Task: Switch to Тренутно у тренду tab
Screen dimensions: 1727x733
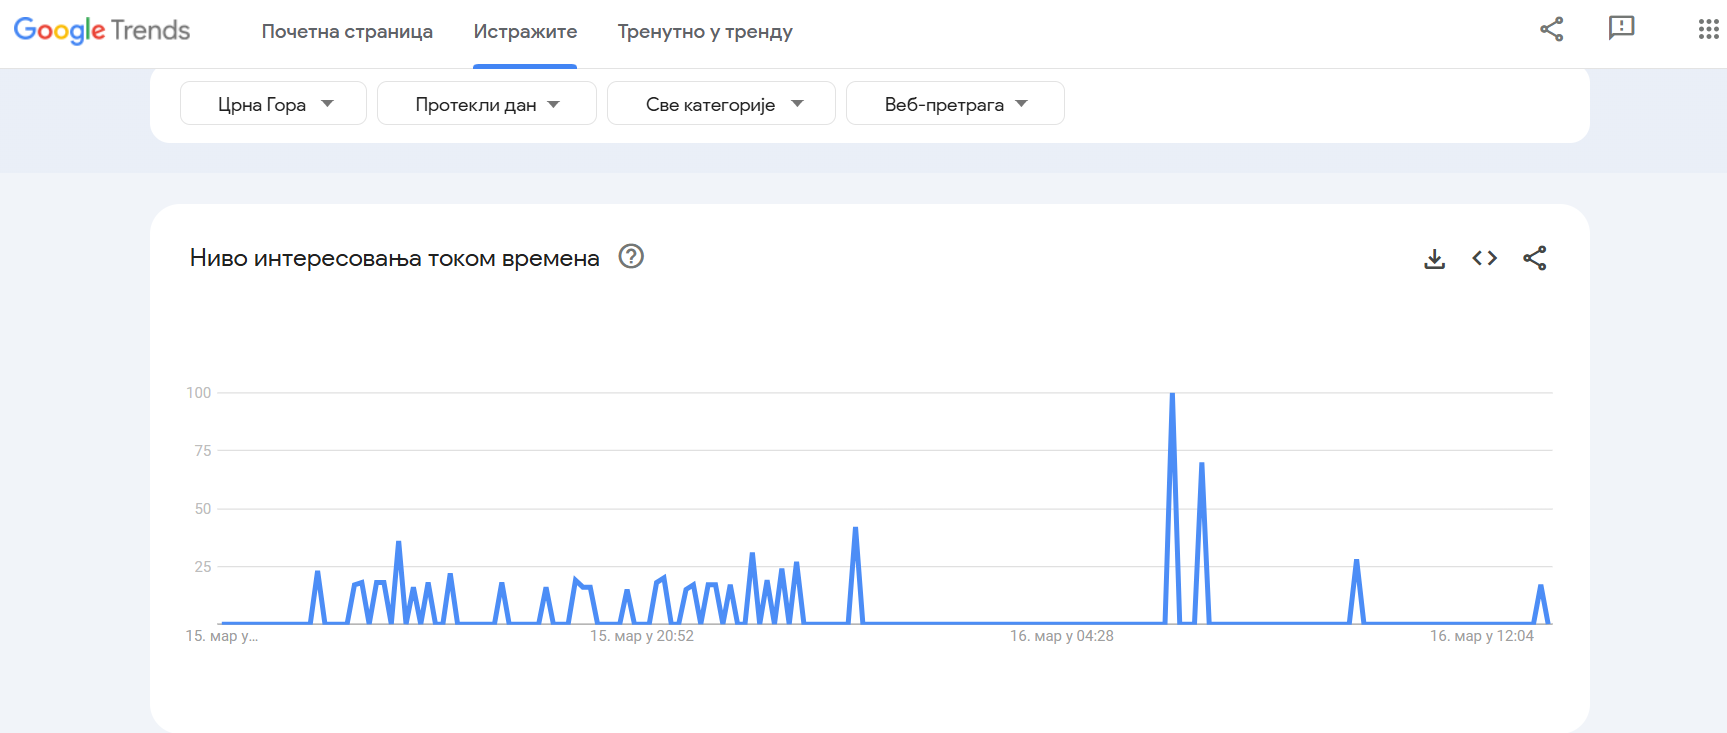Action: 705,31
